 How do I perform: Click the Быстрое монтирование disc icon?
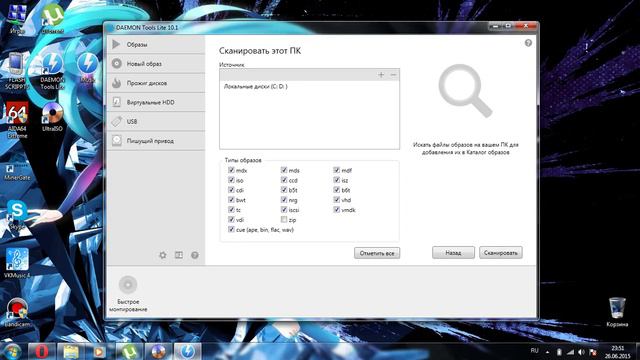coord(128,284)
